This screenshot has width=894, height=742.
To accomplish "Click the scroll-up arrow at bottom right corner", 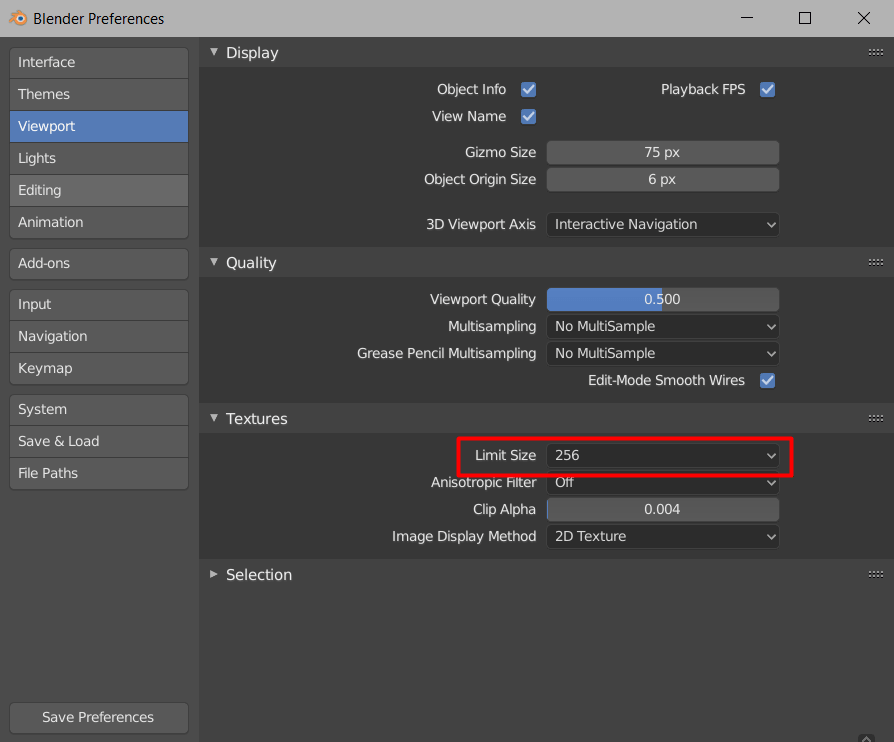I will (x=866, y=737).
